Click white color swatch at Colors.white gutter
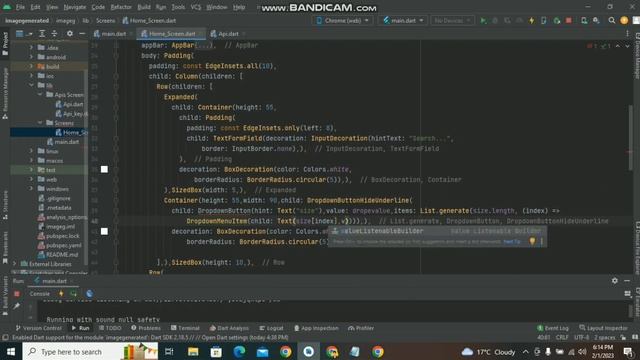640x360 pixels. click(104, 169)
